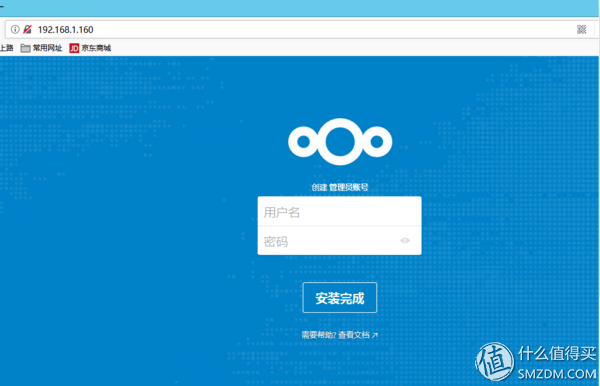This screenshot has width=600, height=386.
Task: Click the 安装完成 button
Action: pos(340,298)
